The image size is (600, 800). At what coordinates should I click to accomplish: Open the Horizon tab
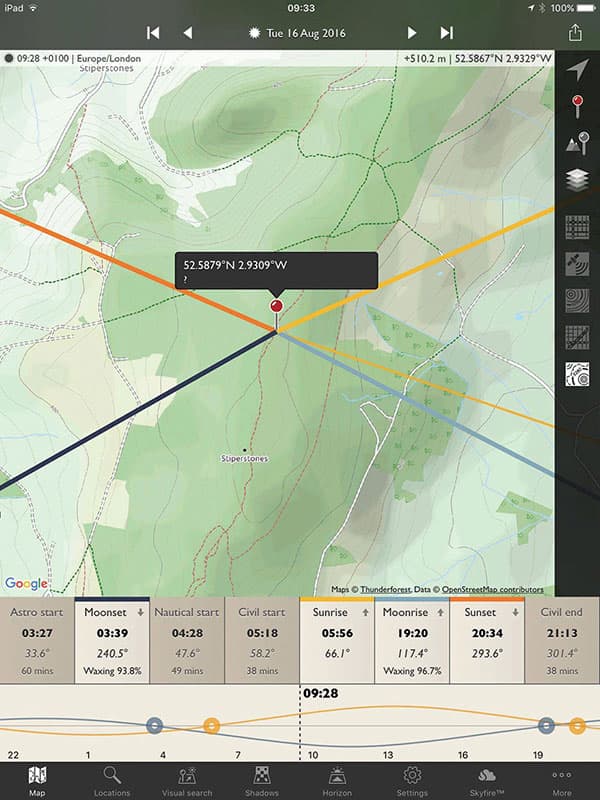tap(337, 781)
